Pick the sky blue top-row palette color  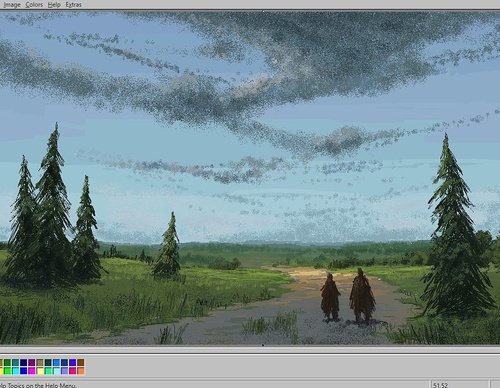coord(56,362)
